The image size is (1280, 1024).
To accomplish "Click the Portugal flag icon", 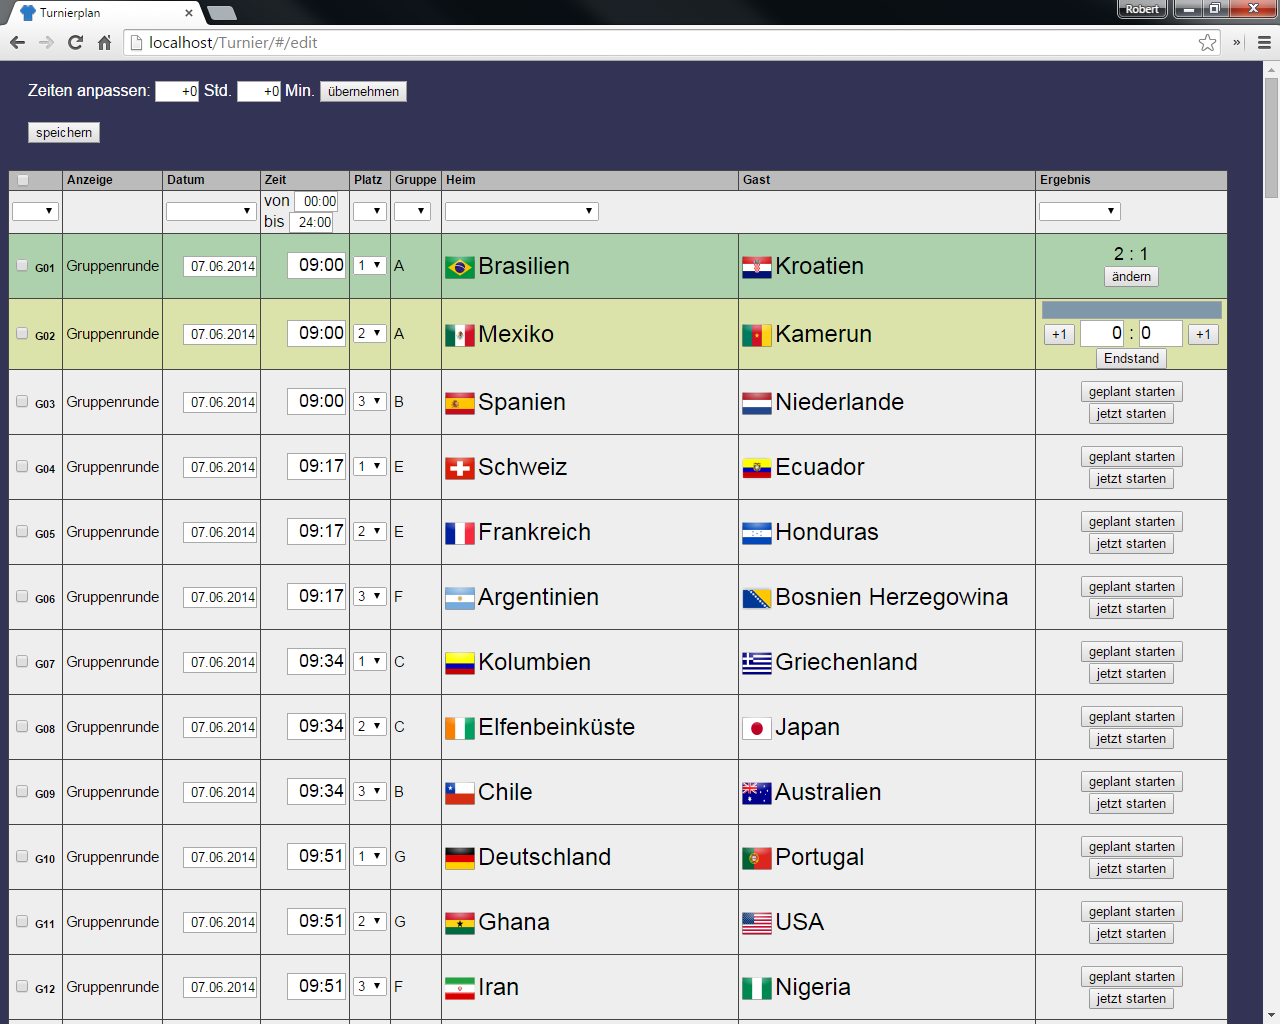I will pos(757,858).
